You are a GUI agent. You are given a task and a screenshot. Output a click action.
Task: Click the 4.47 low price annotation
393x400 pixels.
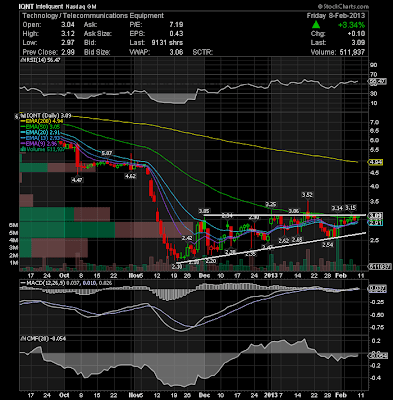tap(77, 180)
